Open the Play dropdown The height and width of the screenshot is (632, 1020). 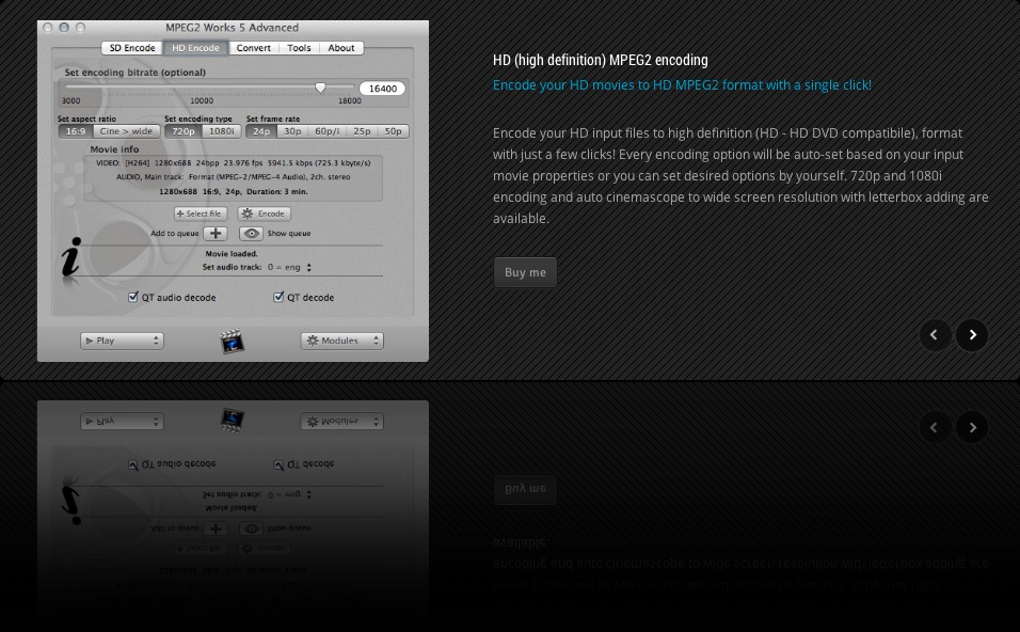(122, 341)
